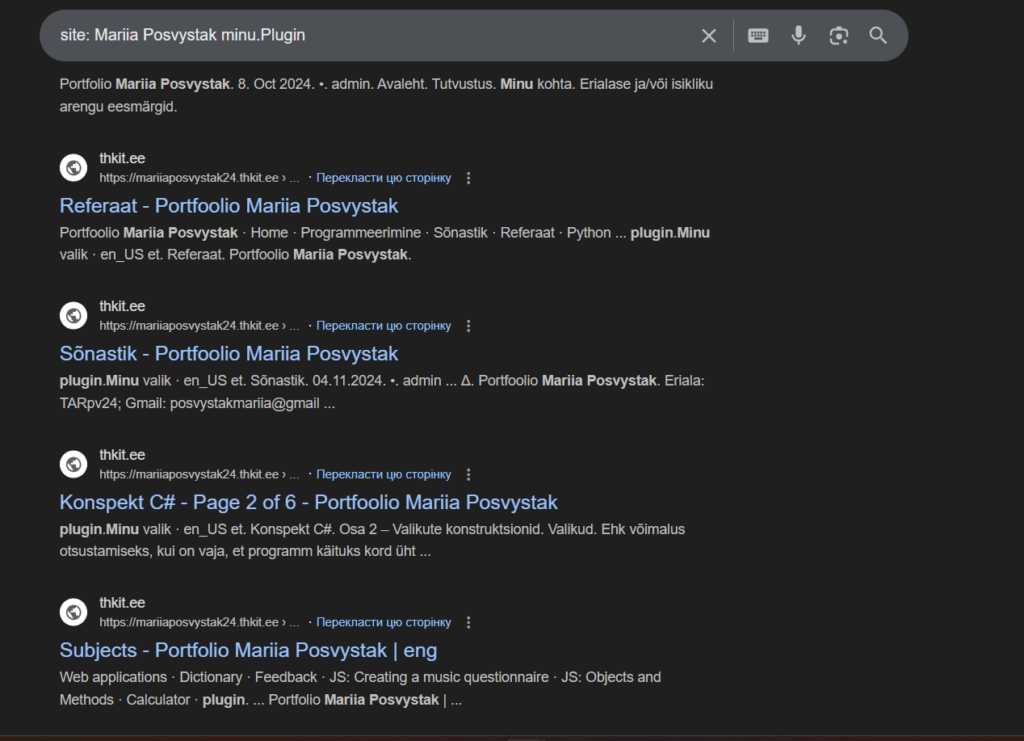Clear the search query with the X icon
This screenshot has width=1024, height=741.
[x=709, y=36]
